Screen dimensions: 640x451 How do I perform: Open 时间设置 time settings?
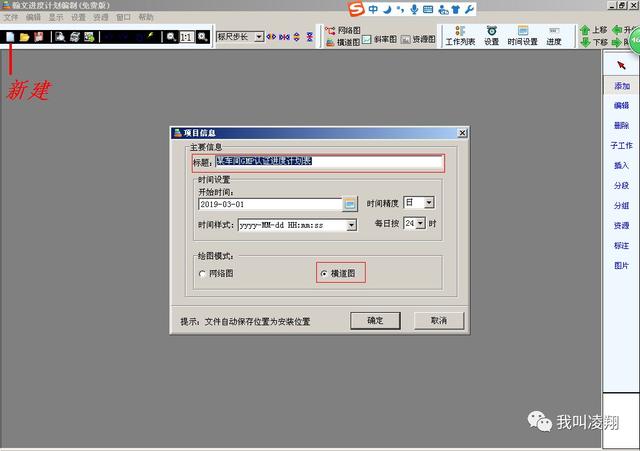[522, 36]
